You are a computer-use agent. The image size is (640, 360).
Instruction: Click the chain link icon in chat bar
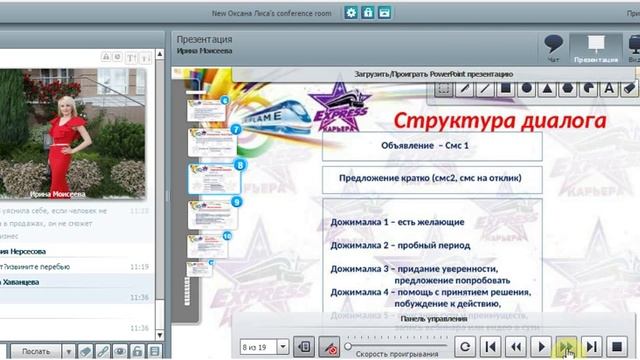103,351
